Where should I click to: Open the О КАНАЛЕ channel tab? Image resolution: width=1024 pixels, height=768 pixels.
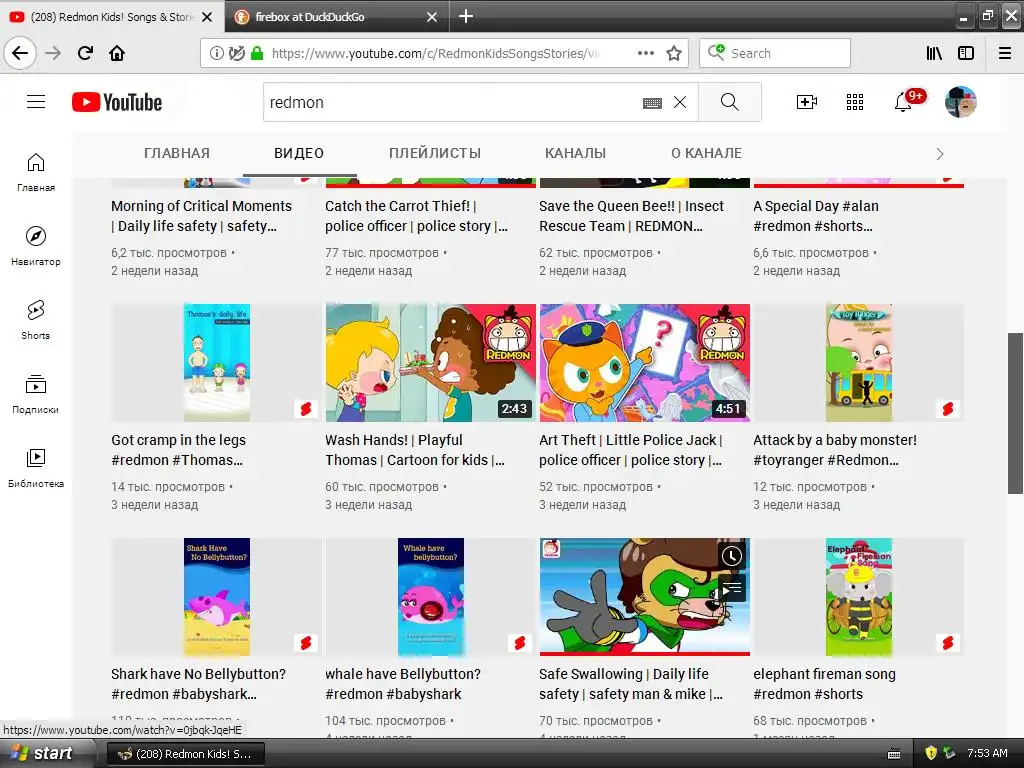tap(707, 153)
